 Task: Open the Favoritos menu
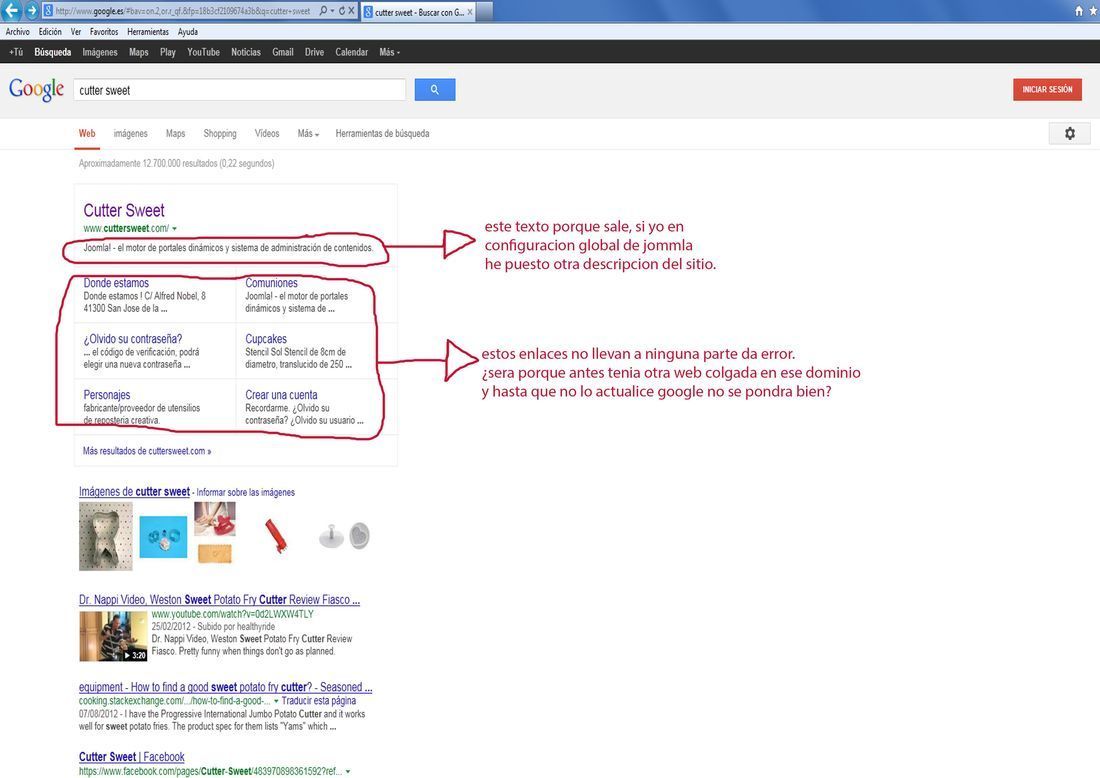click(x=104, y=32)
